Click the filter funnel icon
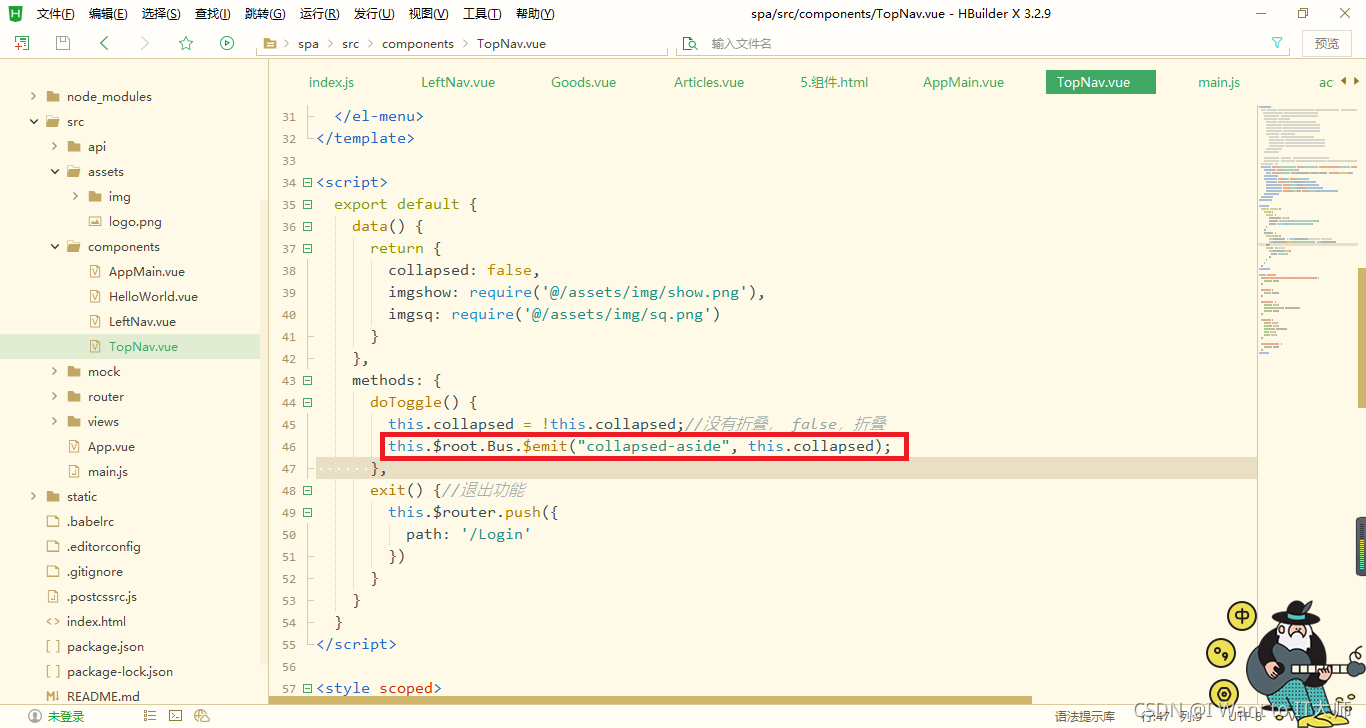The image size is (1366, 728). click(x=1277, y=43)
